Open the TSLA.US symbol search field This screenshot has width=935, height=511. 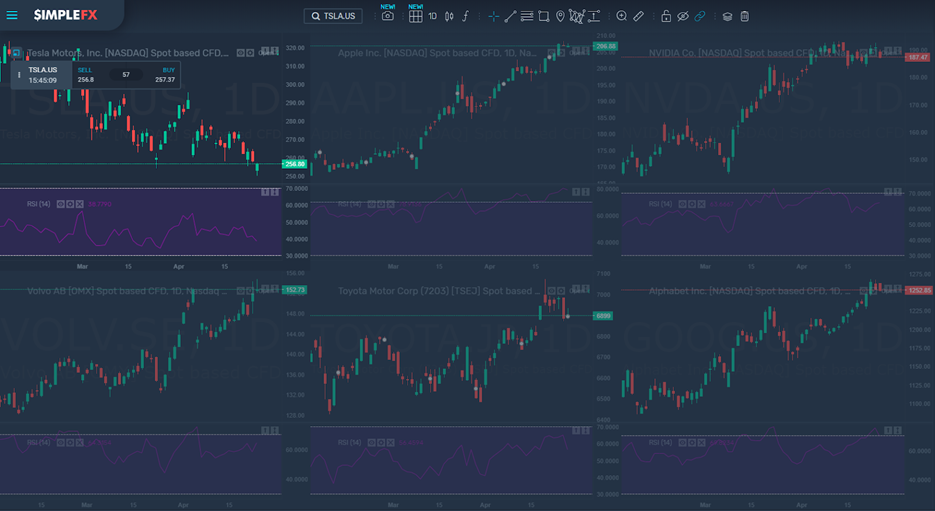[333, 16]
